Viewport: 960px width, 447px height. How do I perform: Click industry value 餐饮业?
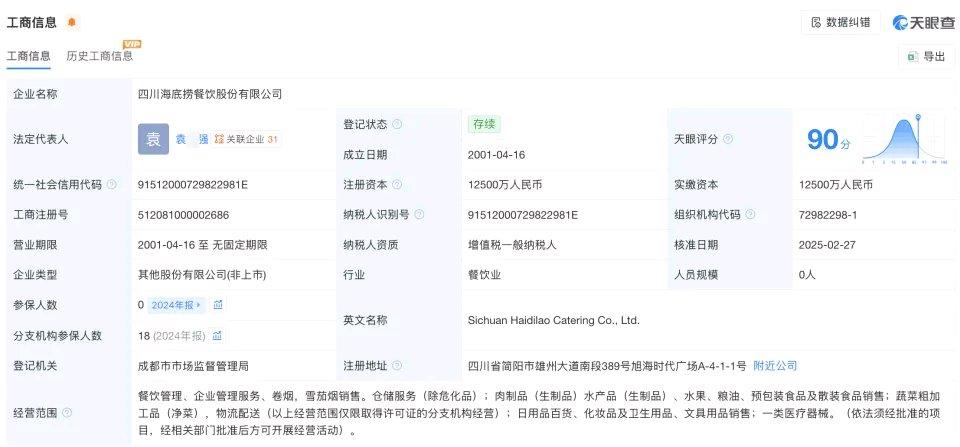pyautogui.click(x=484, y=275)
